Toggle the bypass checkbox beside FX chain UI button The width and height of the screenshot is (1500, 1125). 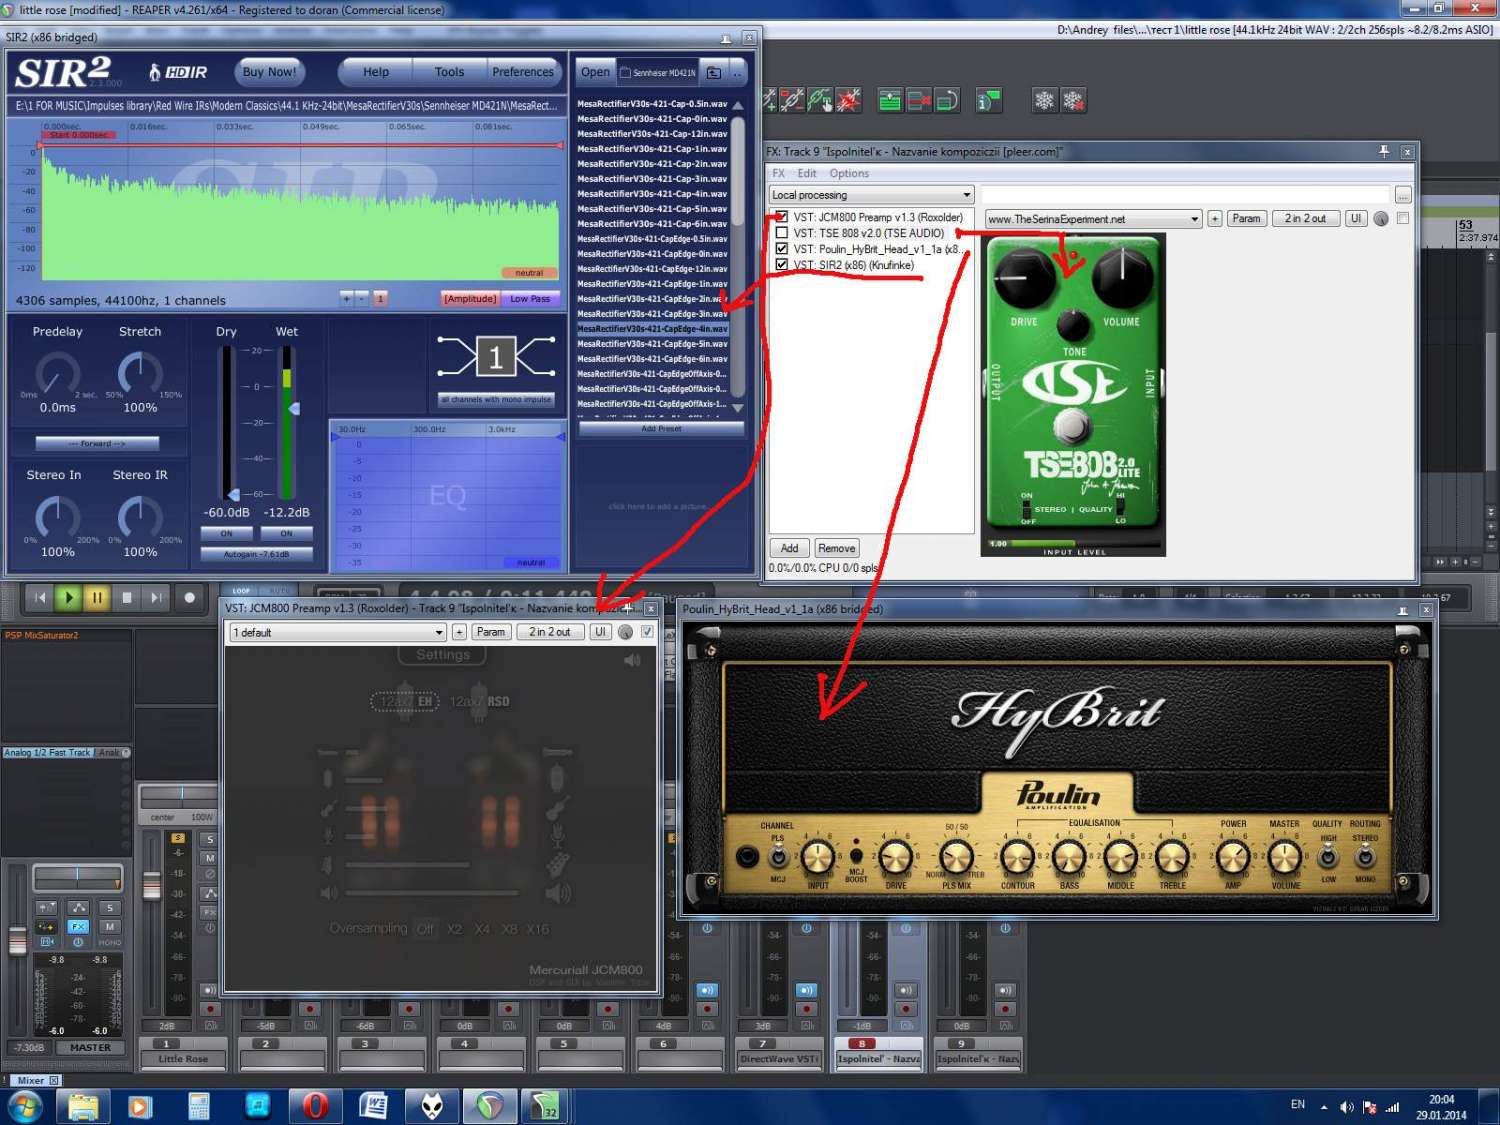coord(1403,218)
